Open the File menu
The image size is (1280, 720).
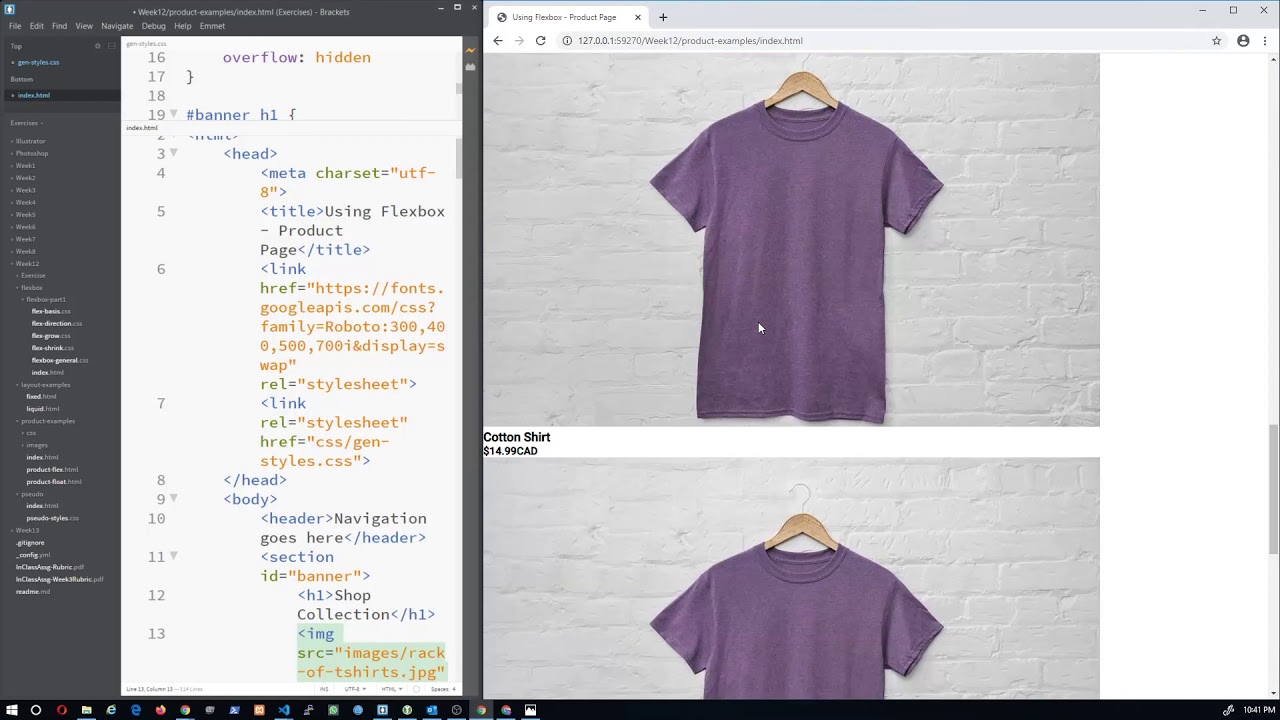(x=15, y=26)
